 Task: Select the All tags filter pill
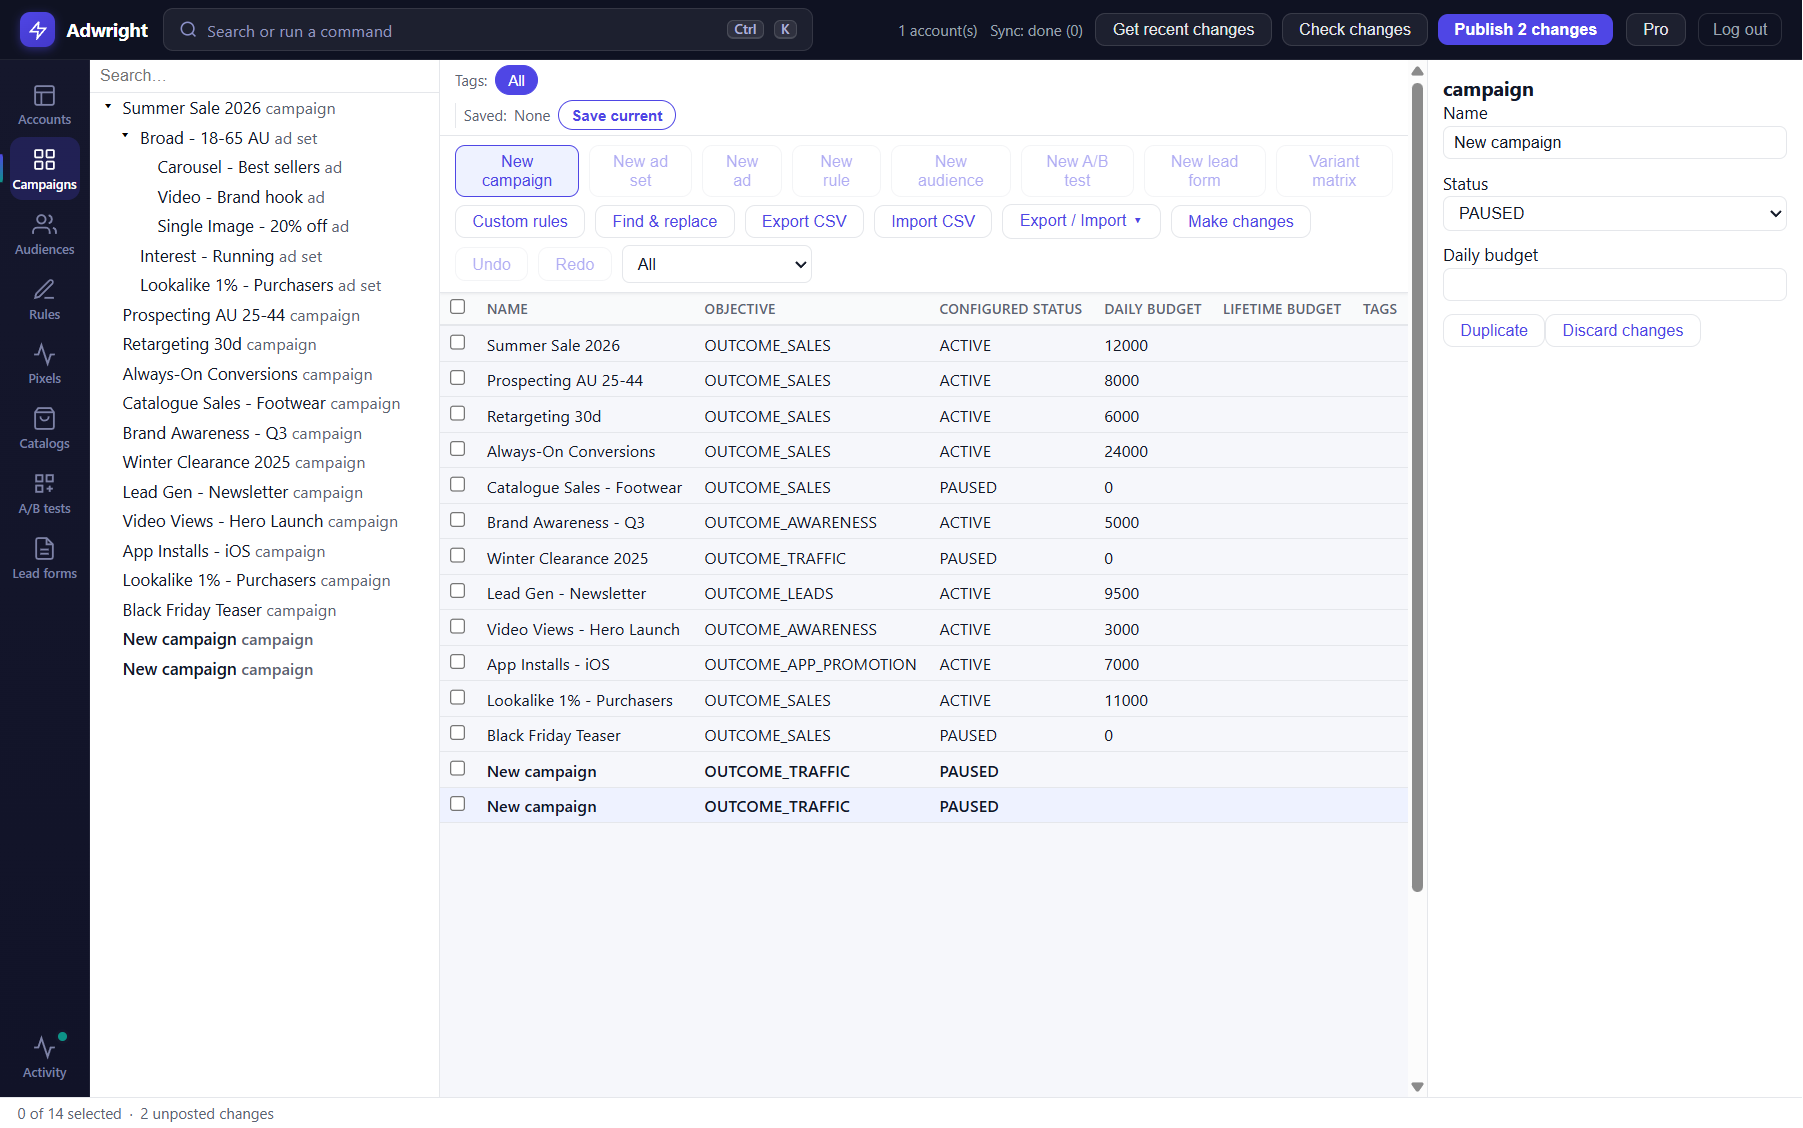(x=516, y=81)
